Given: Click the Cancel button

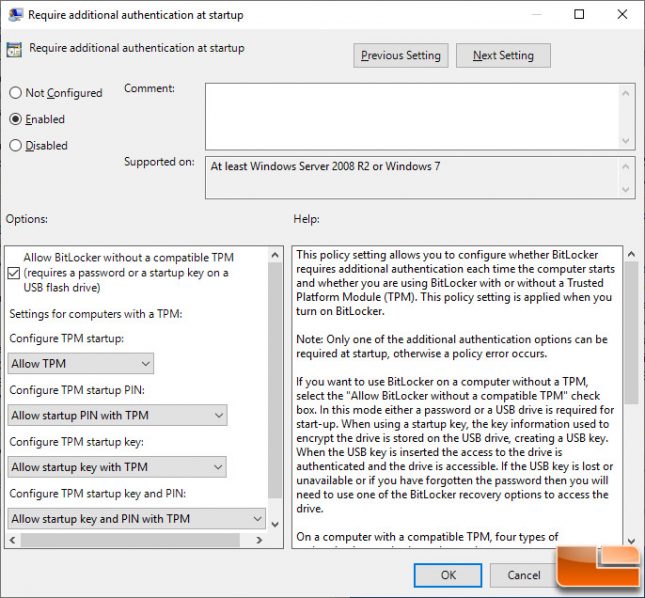Looking at the screenshot, I should coord(523,575).
